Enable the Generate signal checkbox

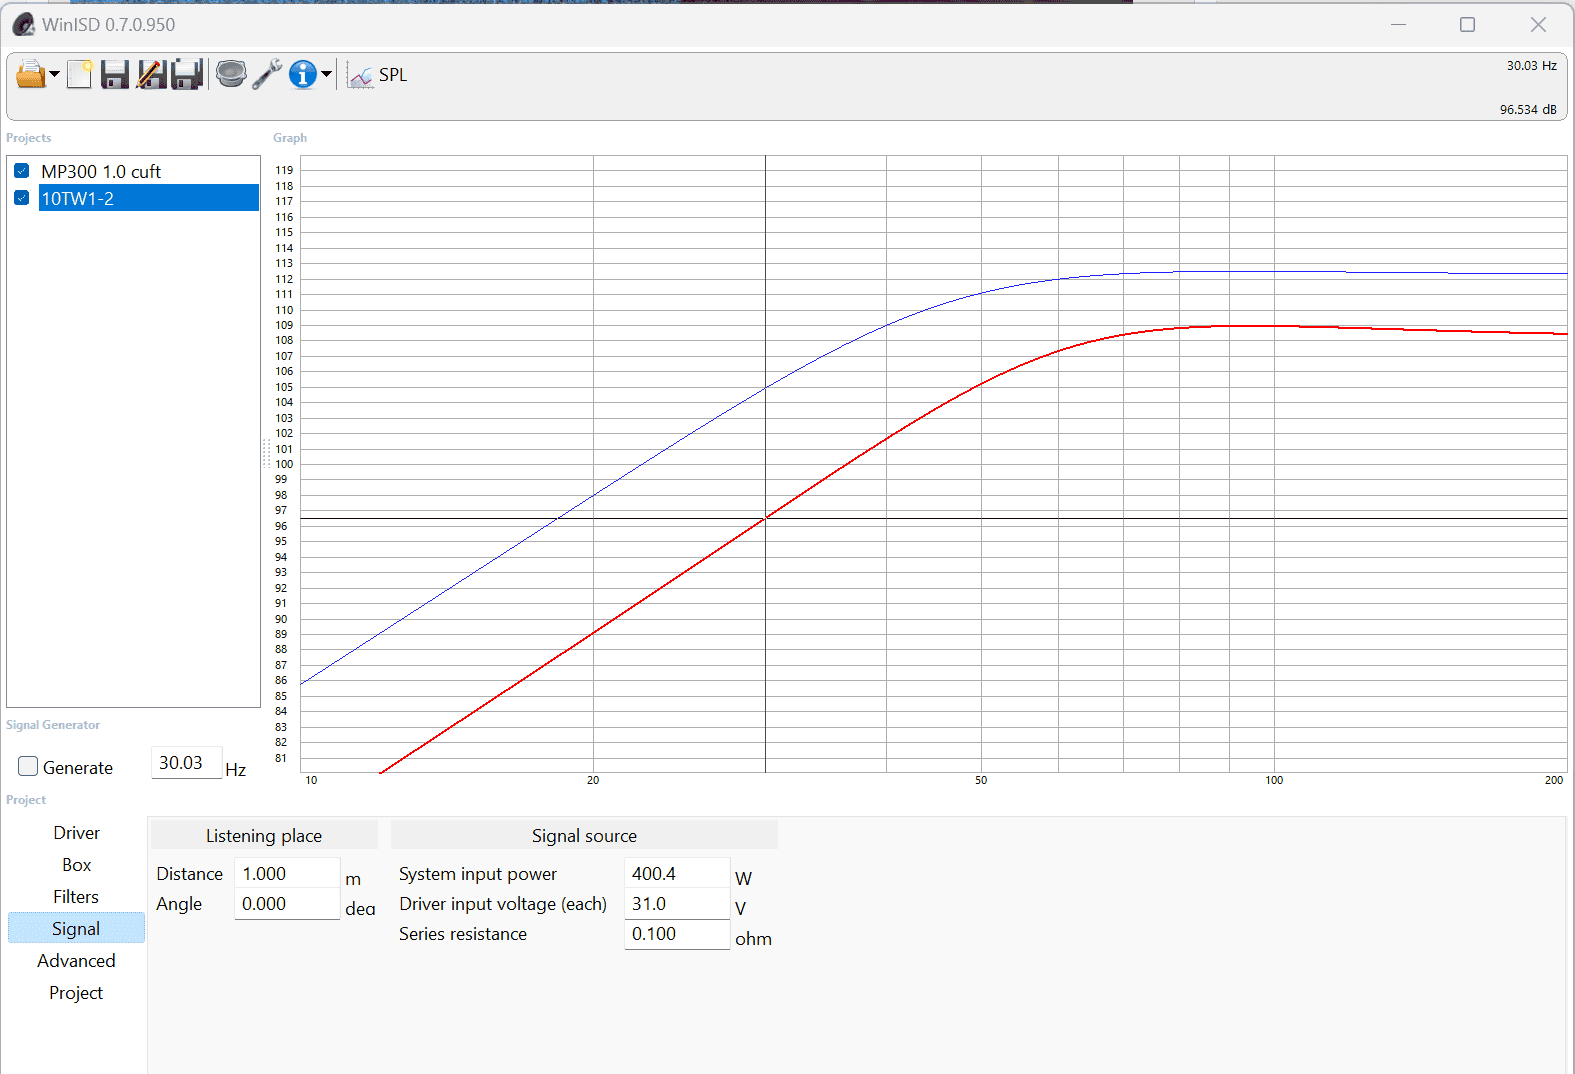(x=28, y=767)
